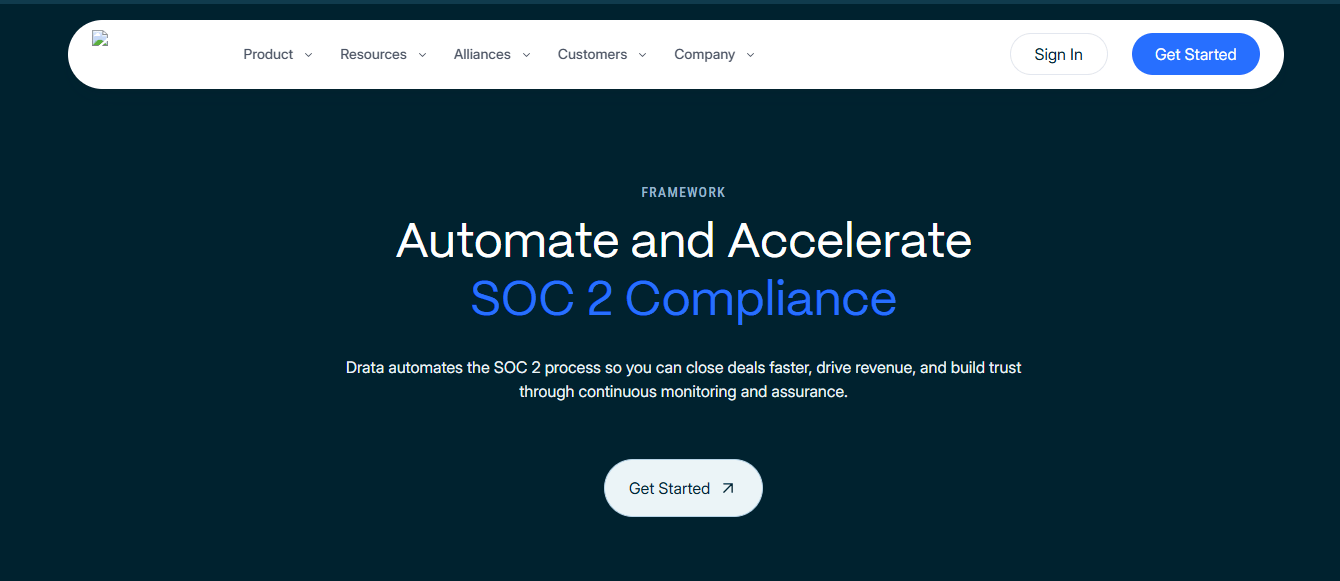Screen dimensions: 1340x581
Task: Click the broken logo image in navbar
Action: click(100, 39)
